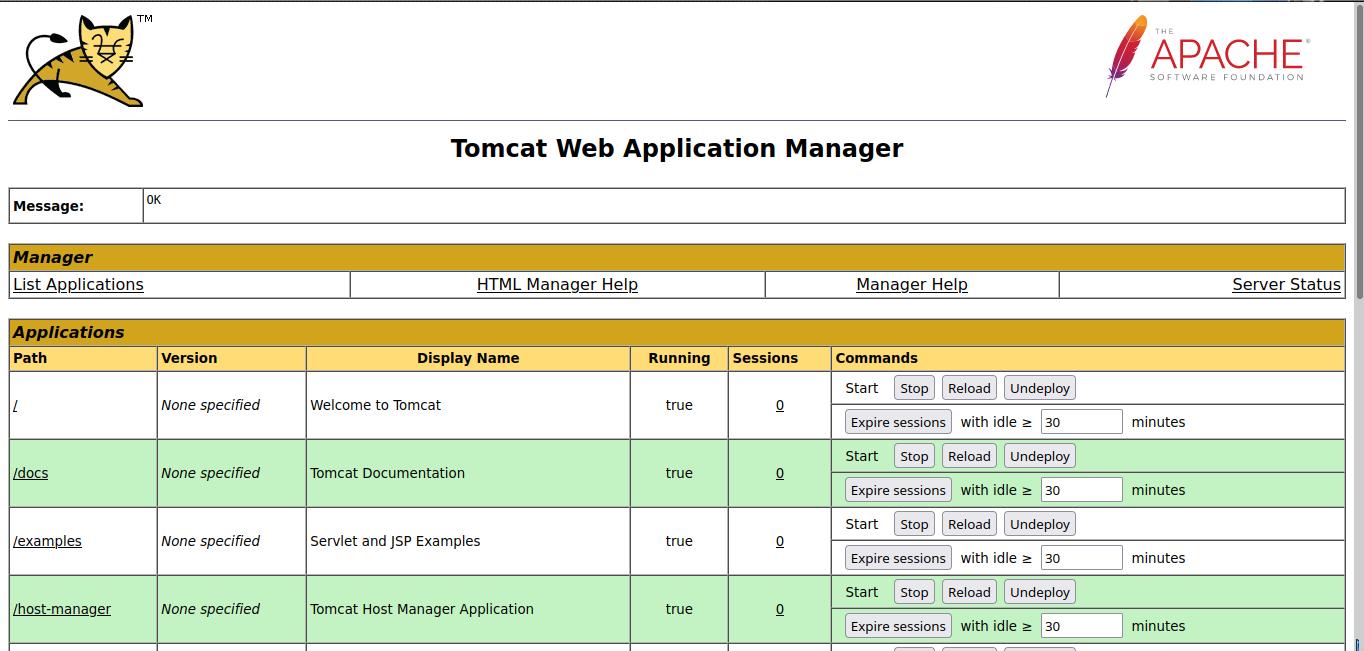
Task: Click the 'Start' label for root / app
Action: [862, 388]
